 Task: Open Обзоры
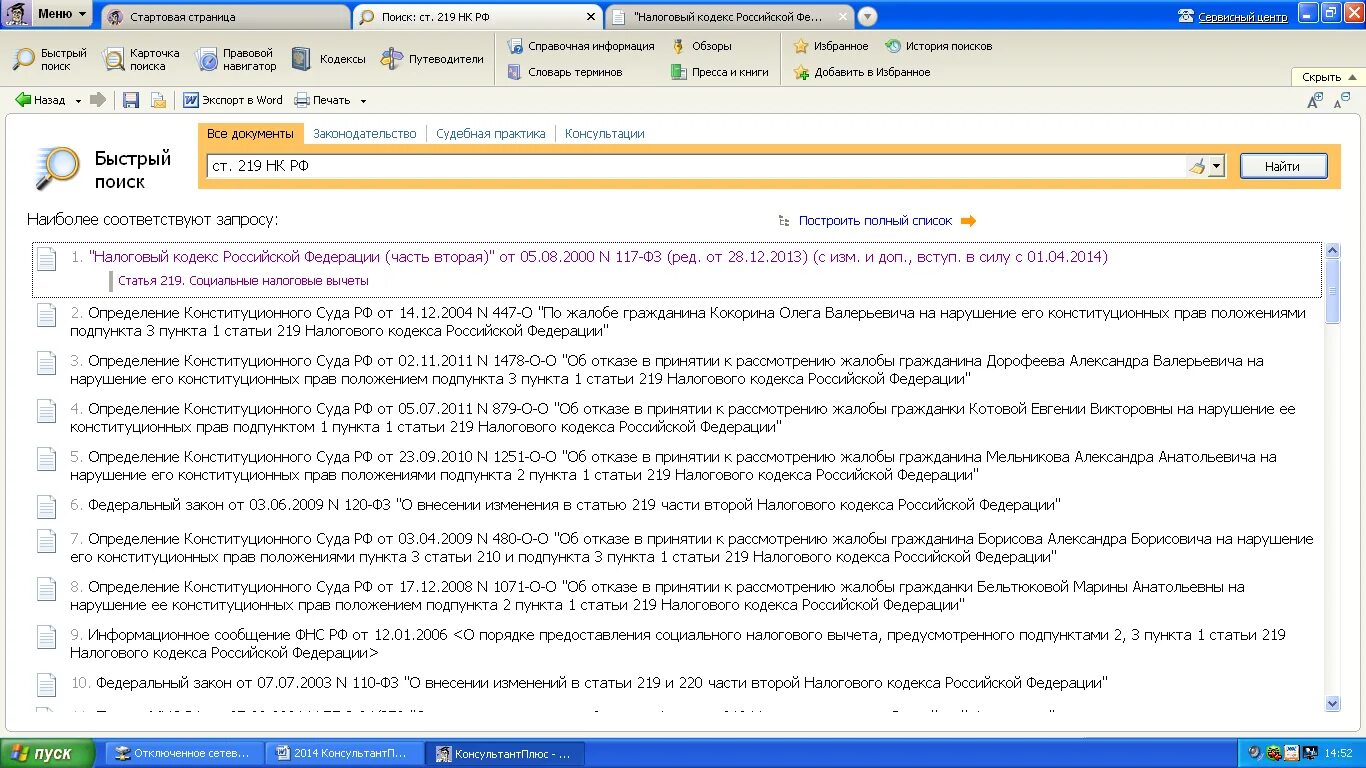pos(701,46)
